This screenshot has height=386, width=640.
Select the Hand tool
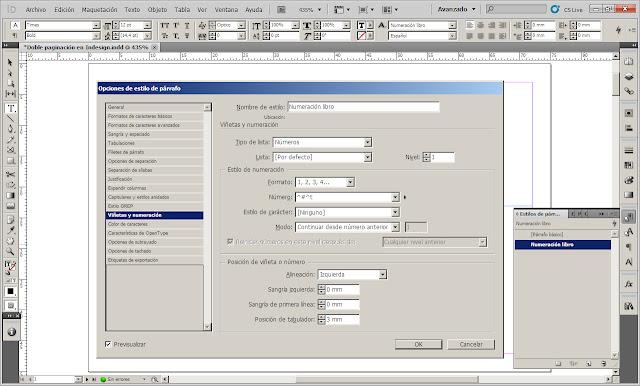(10, 241)
